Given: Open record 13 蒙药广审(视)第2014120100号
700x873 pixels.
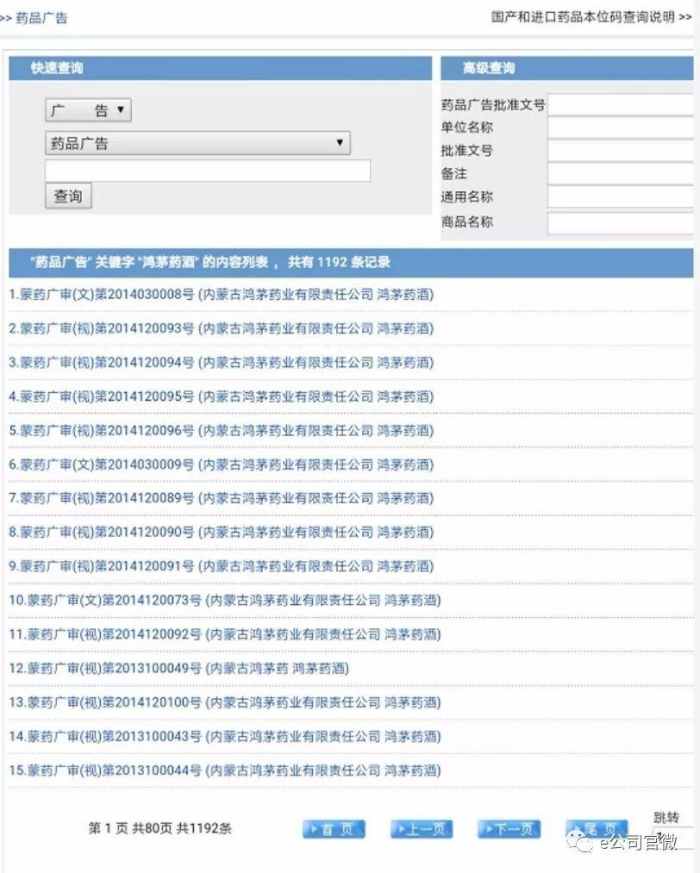Looking at the screenshot, I should (x=225, y=702).
